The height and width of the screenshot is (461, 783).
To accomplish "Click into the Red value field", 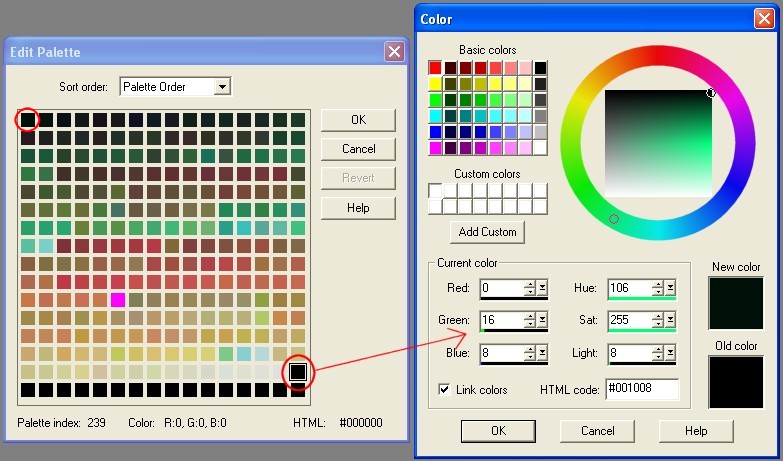I will [502, 288].
